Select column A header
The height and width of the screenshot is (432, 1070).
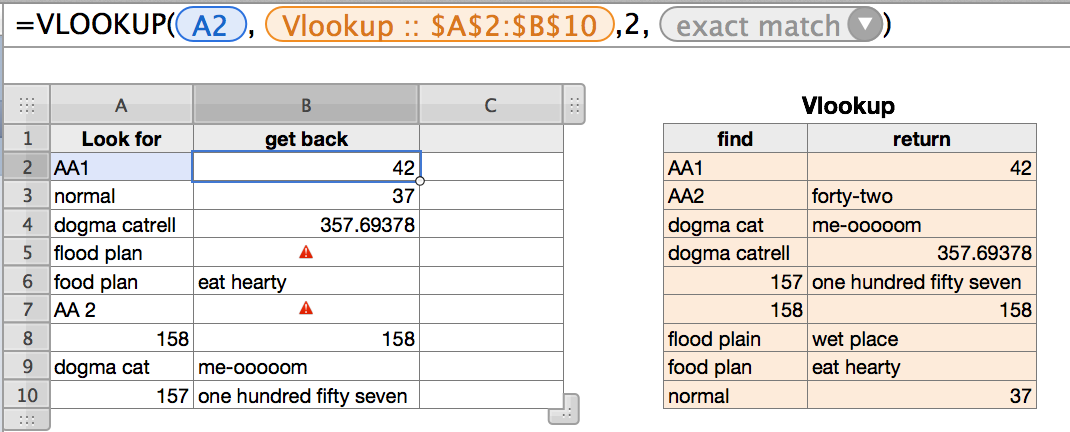tap(121, 105)
